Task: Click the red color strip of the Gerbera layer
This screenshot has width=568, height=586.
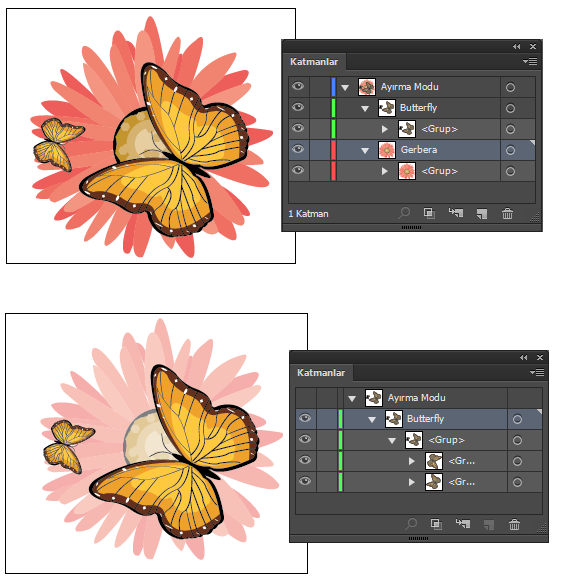Action: 333,150
